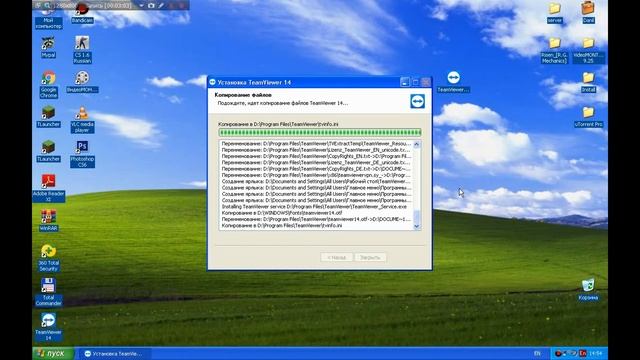Click the TeamViewer logo in the installer header
640x360 pixels.
point(417,101)
